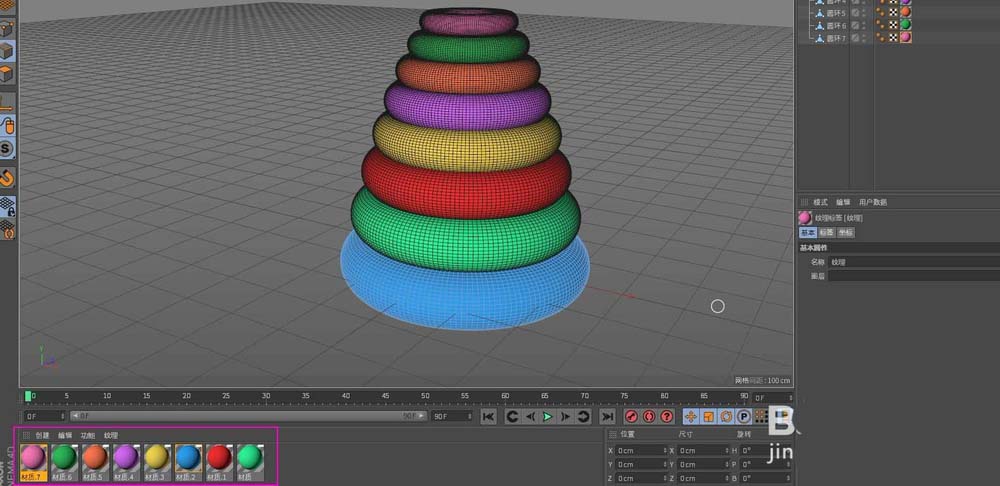This screenshot has height=486, width=1000.
Task: Select the red 材质.1 material
Action: [x=219, y=462]
